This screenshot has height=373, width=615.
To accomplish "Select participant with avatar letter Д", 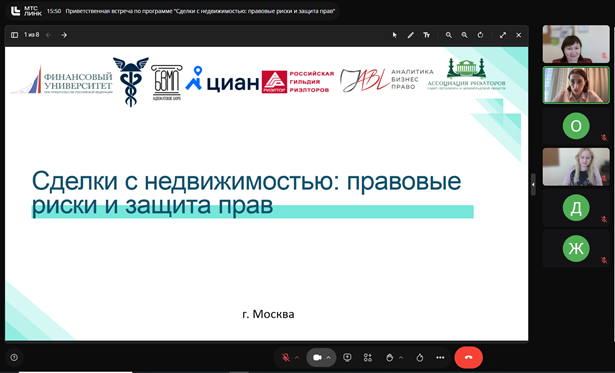I will pos(576,207).
